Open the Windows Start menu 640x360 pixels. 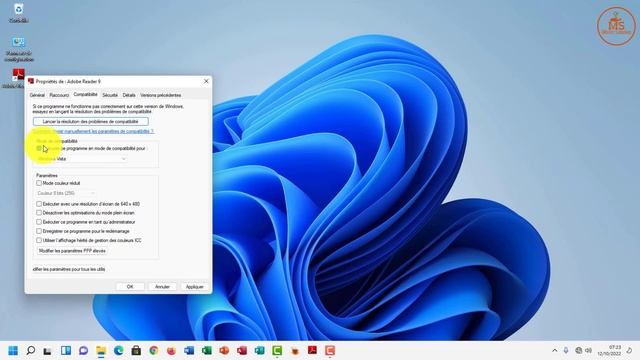(13, 350)
